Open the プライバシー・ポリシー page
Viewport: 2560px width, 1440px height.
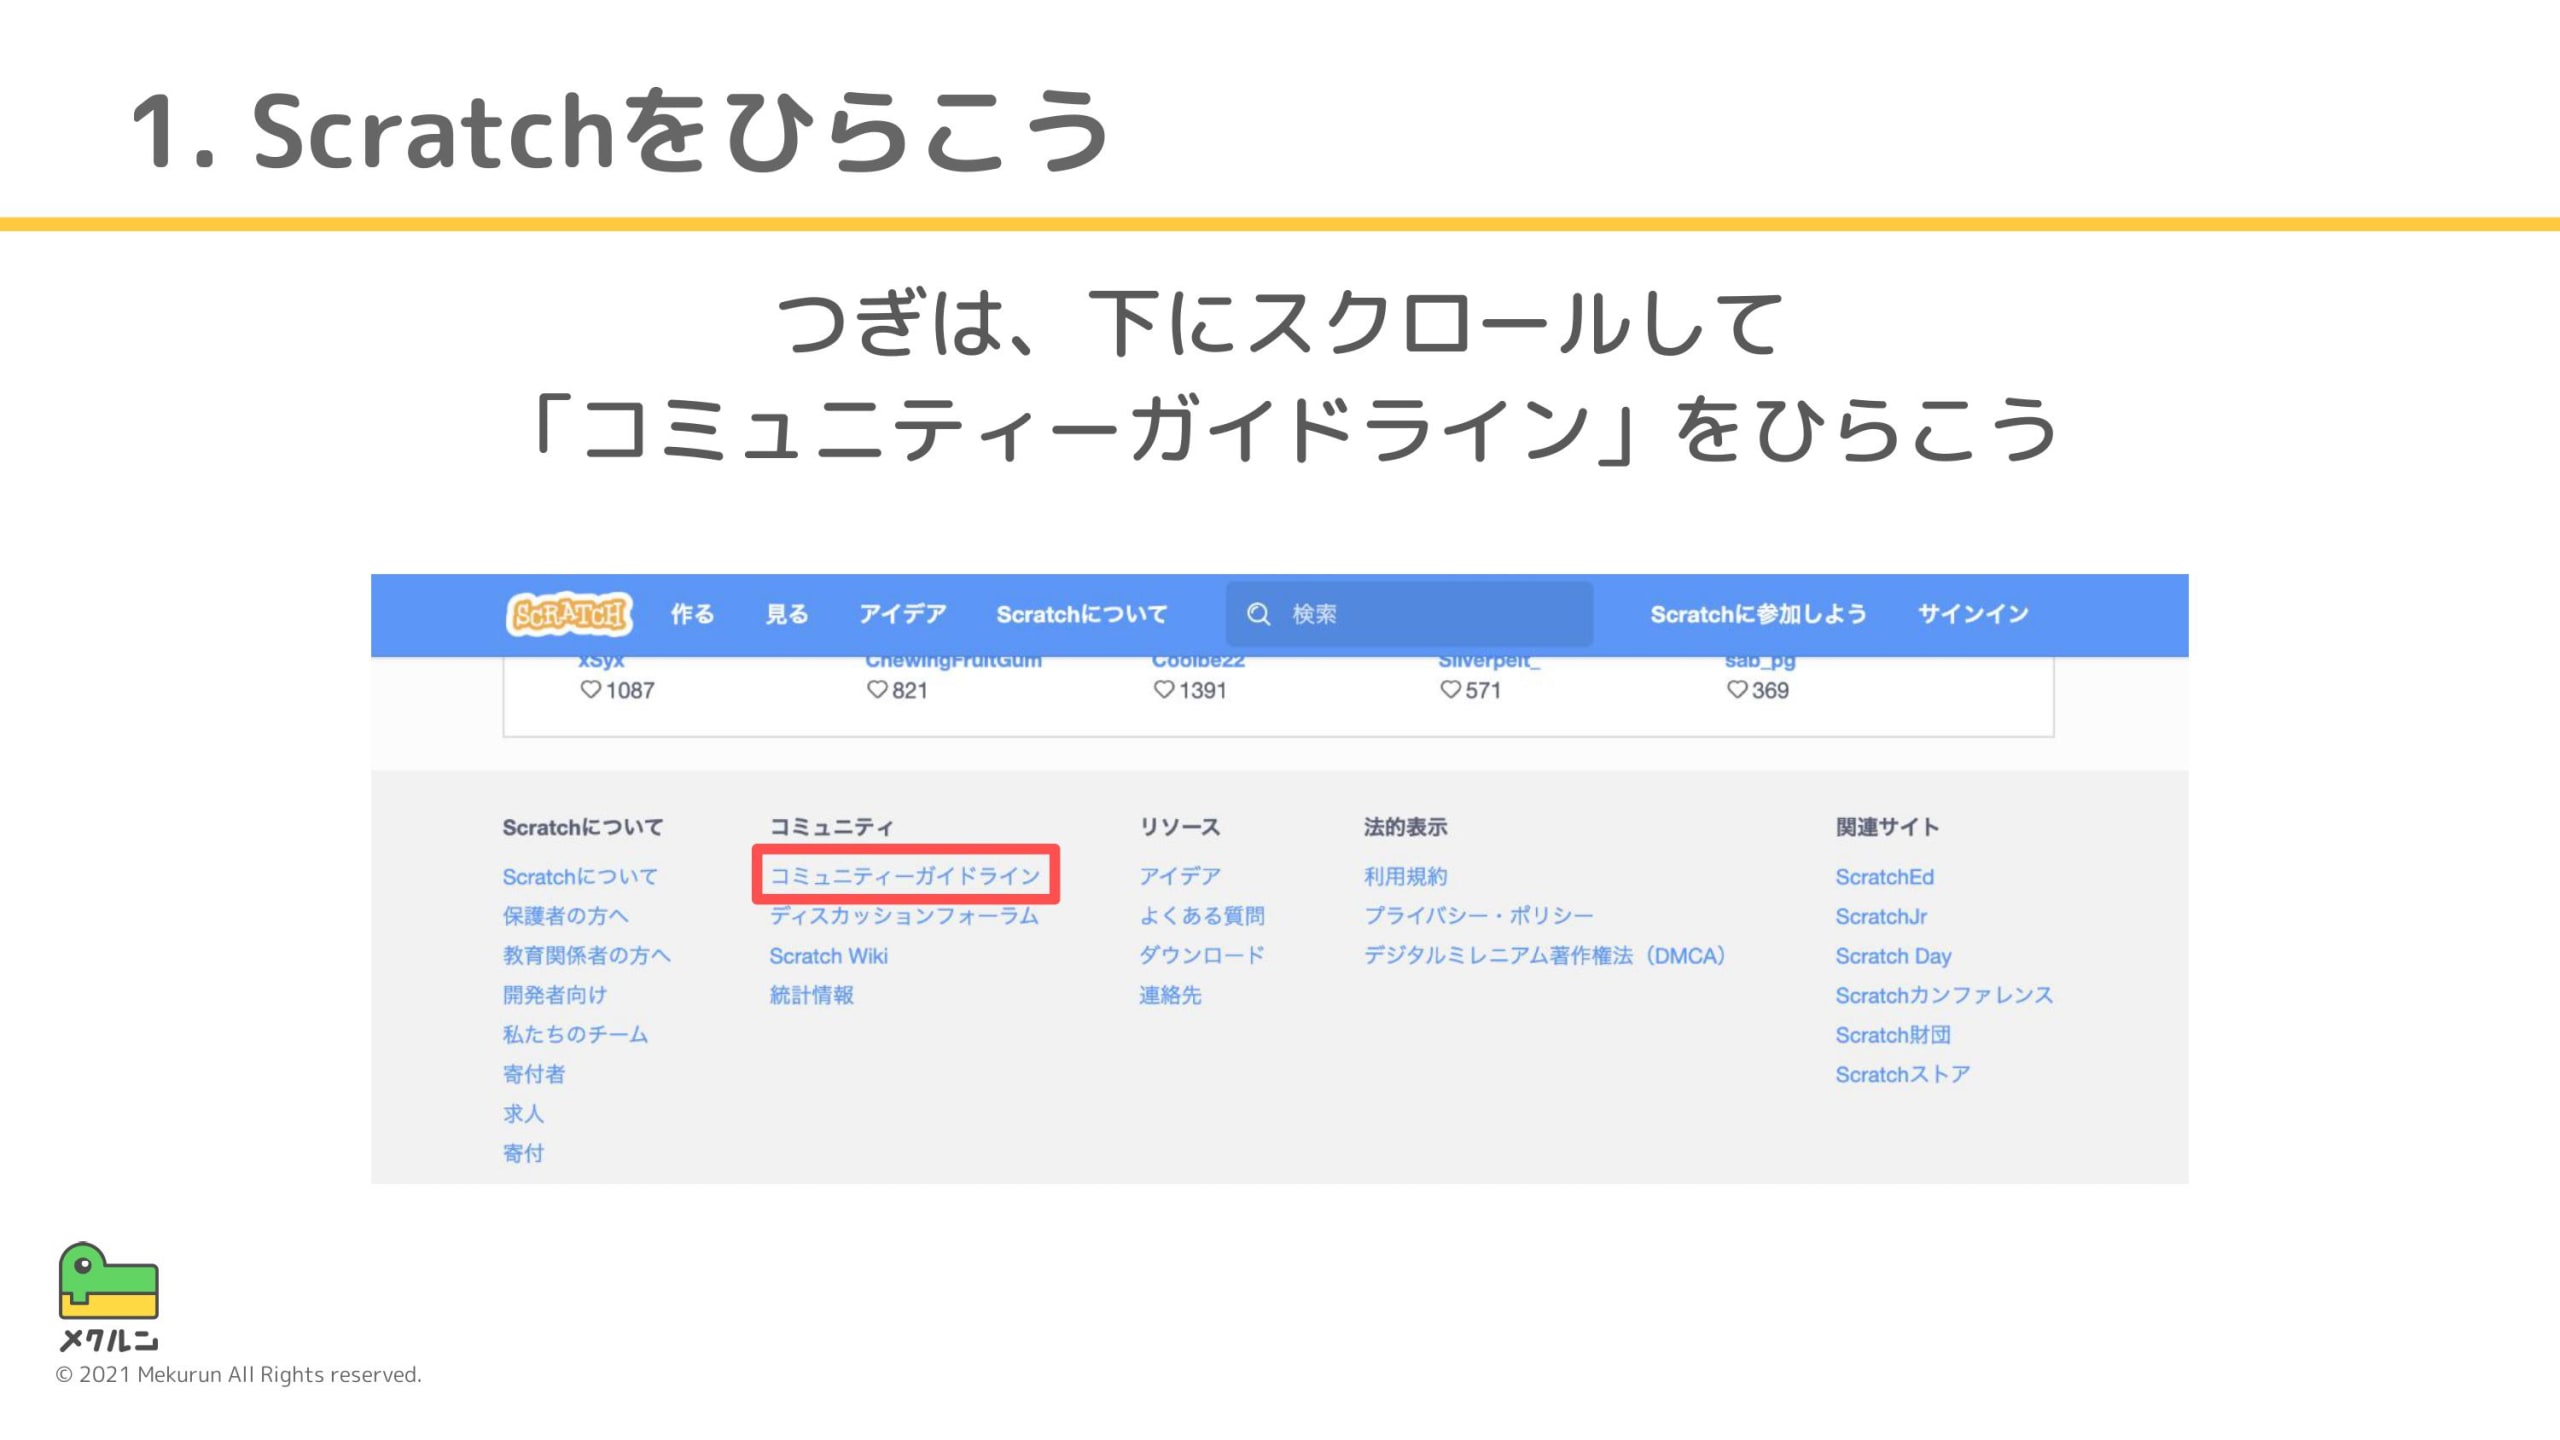pyautogui.click(x=1478, y=916)
